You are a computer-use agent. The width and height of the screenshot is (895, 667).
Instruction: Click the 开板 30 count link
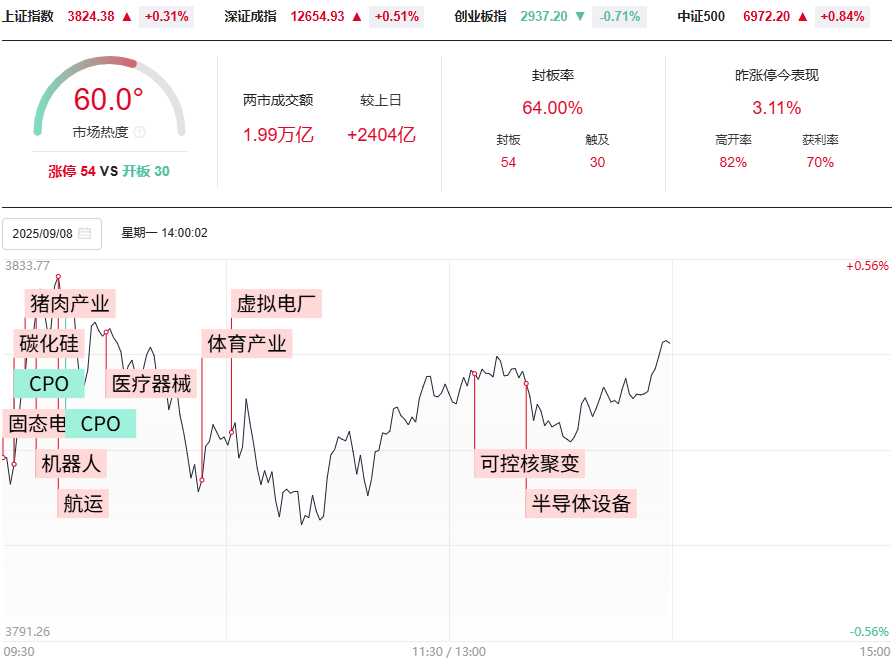point(146,171)
